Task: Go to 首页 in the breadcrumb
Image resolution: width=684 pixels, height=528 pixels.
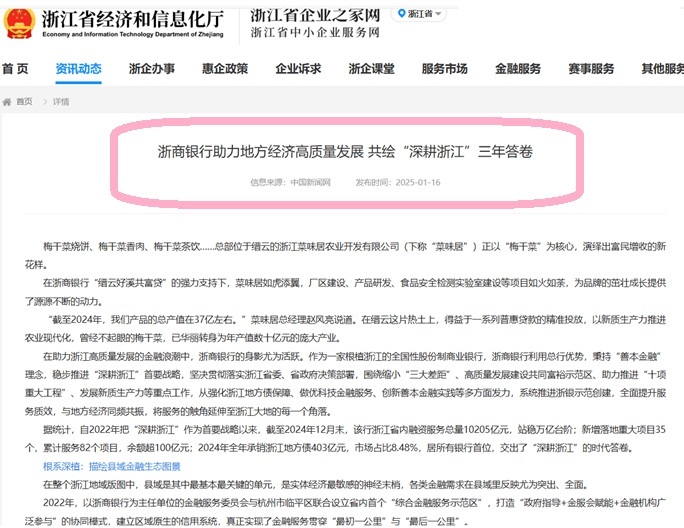Action: point(24,102)
